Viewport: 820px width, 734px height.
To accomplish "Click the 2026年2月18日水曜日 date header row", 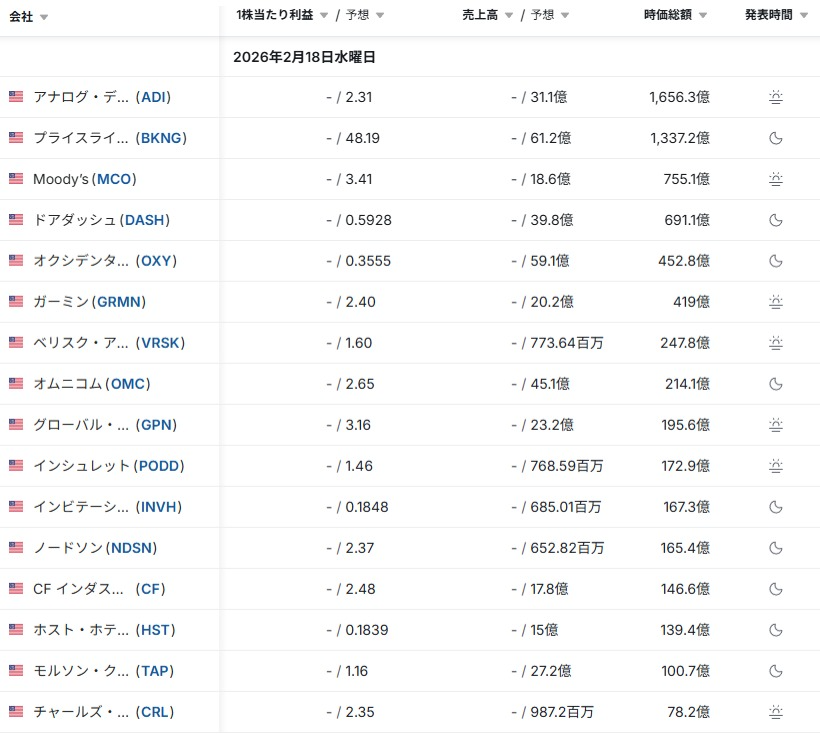I will pyautogui.click(x=304, y=57).
